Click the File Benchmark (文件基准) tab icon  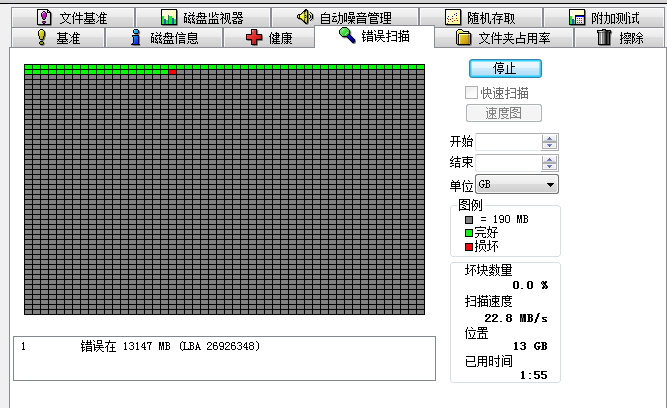[x=44, y=17]
